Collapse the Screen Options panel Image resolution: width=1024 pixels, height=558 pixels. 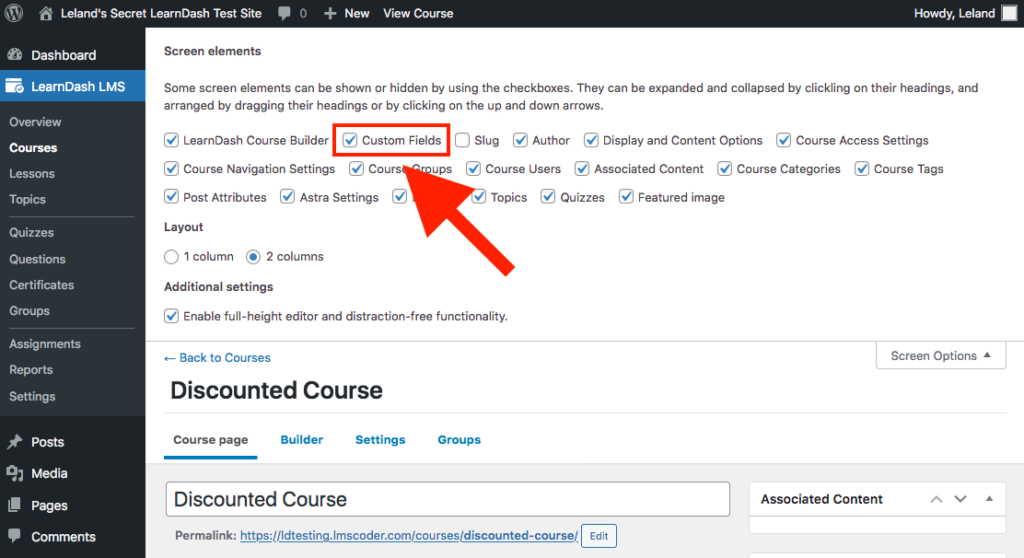pyautogui.click(x=940, y=356)
